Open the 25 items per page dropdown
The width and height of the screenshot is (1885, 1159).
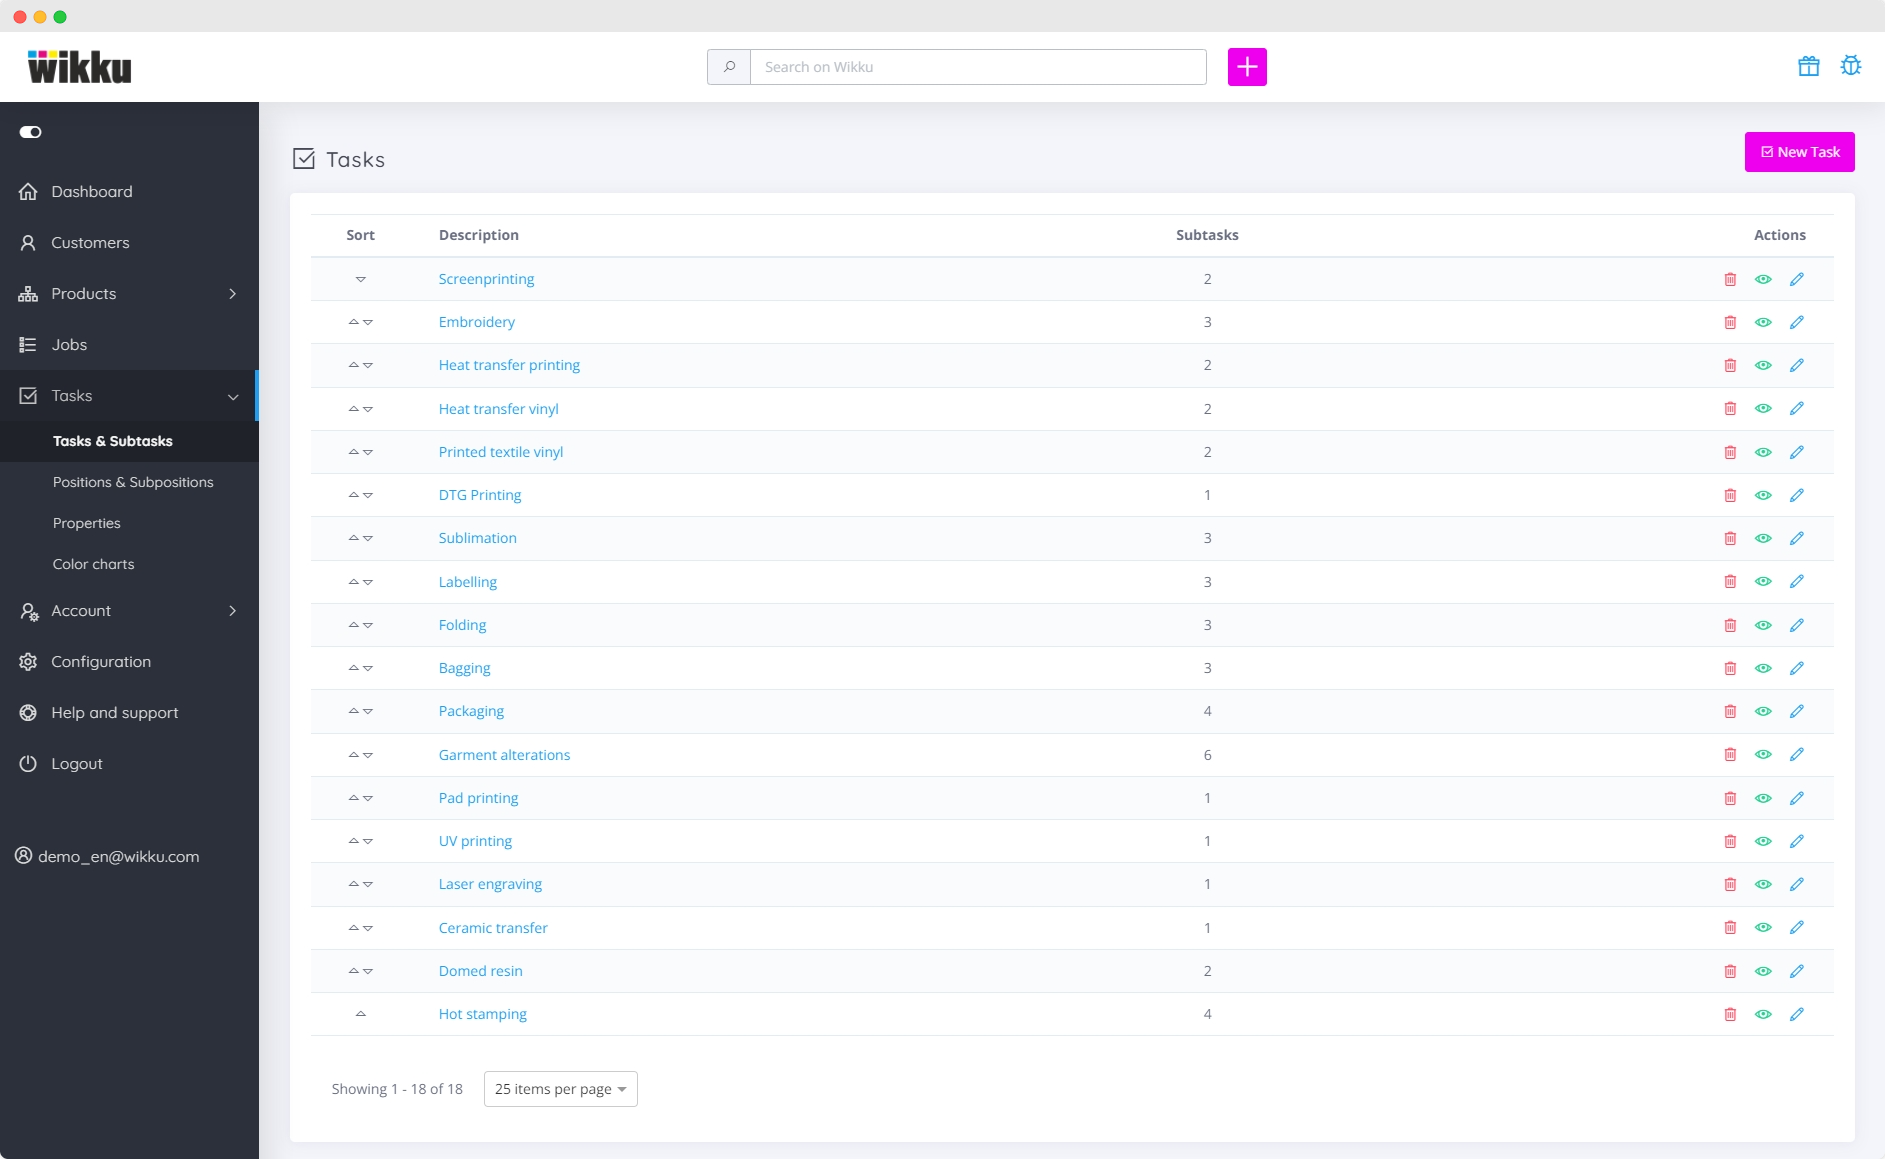coord(559,1088)
